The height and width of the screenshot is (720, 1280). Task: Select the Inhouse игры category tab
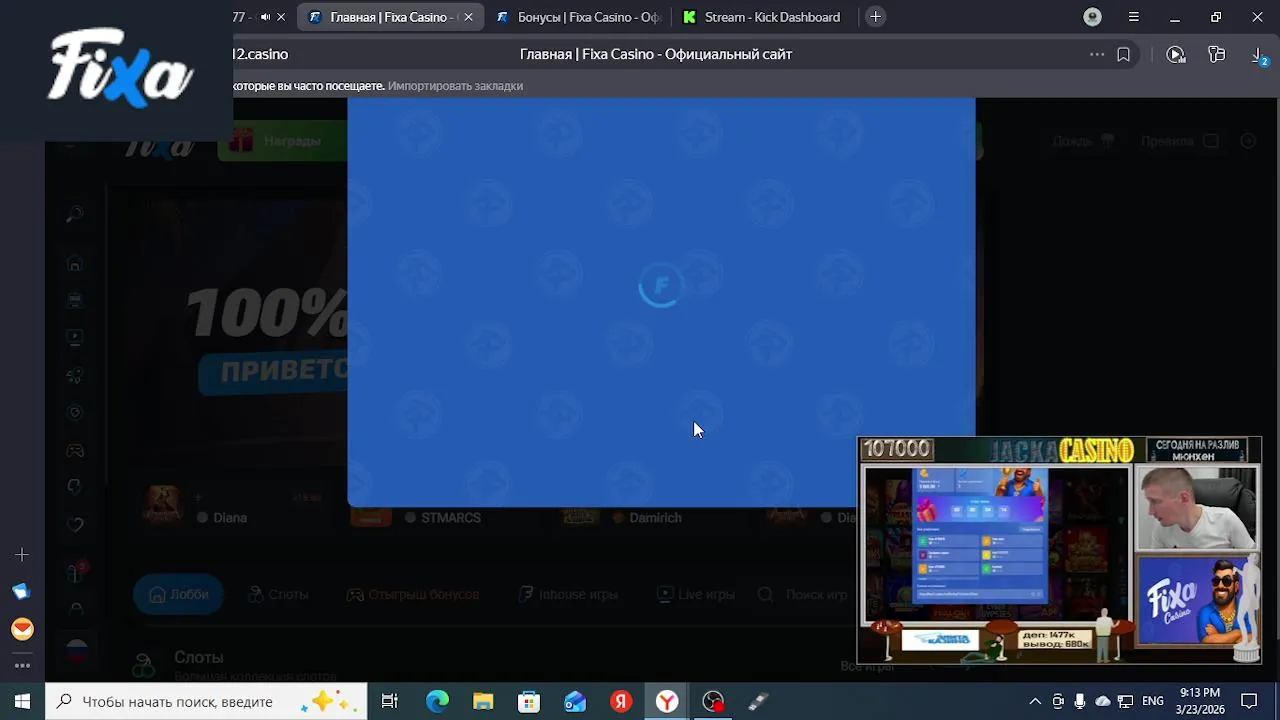pyautogui.click(x=568, y=594)
